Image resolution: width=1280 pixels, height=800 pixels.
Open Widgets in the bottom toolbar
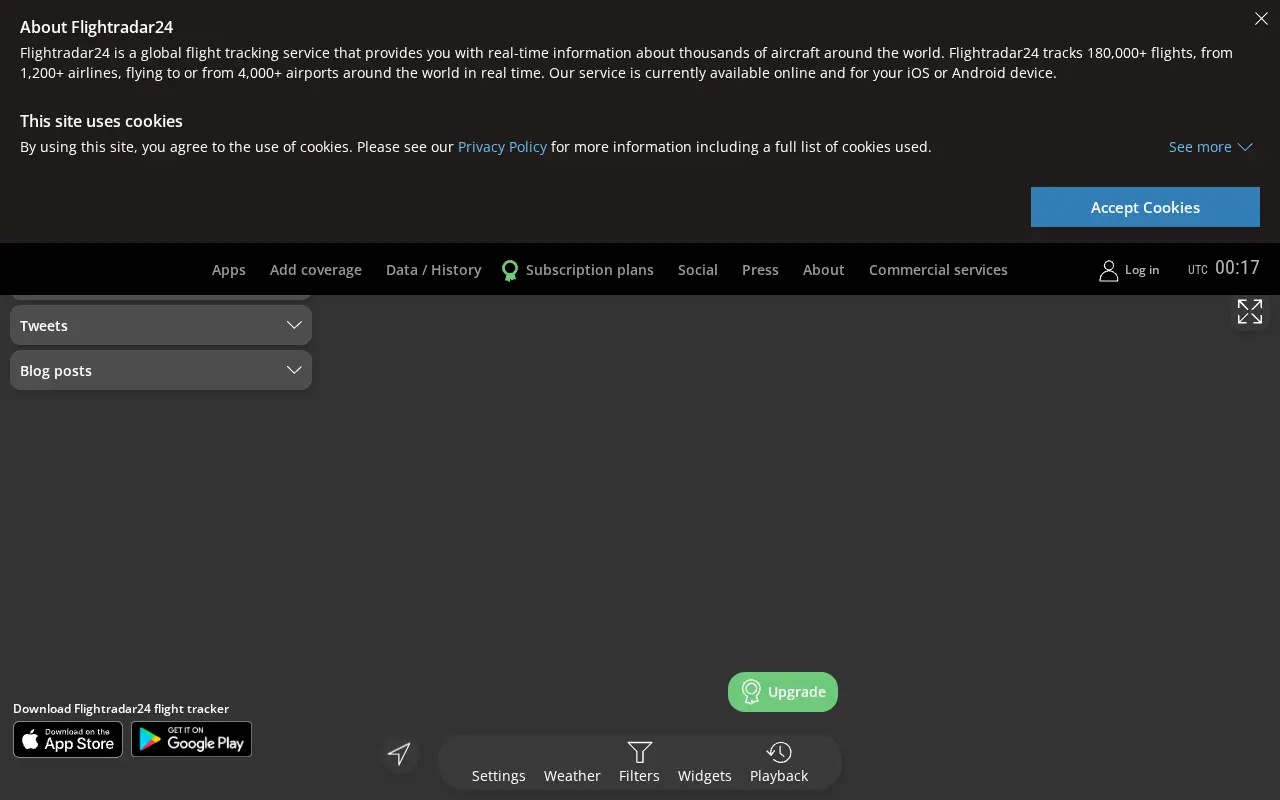tap(705, 775)
